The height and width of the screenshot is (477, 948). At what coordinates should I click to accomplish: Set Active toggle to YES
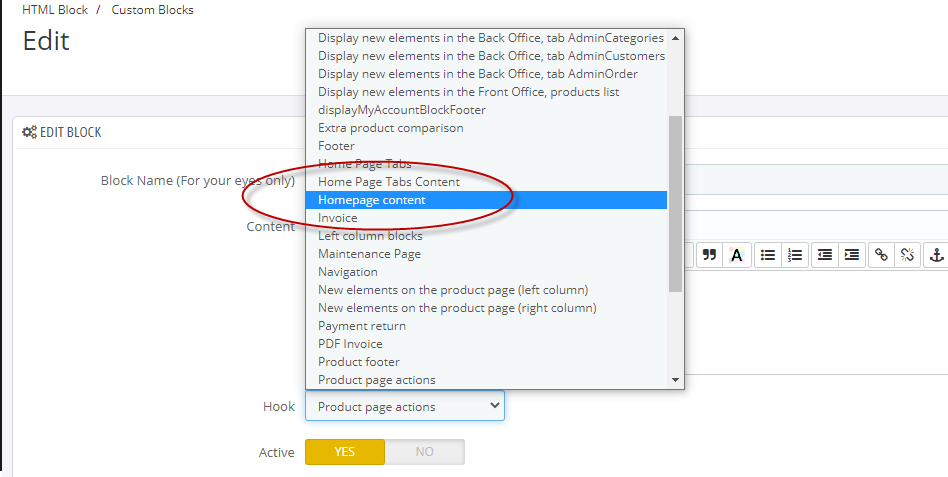coord(345,452)
